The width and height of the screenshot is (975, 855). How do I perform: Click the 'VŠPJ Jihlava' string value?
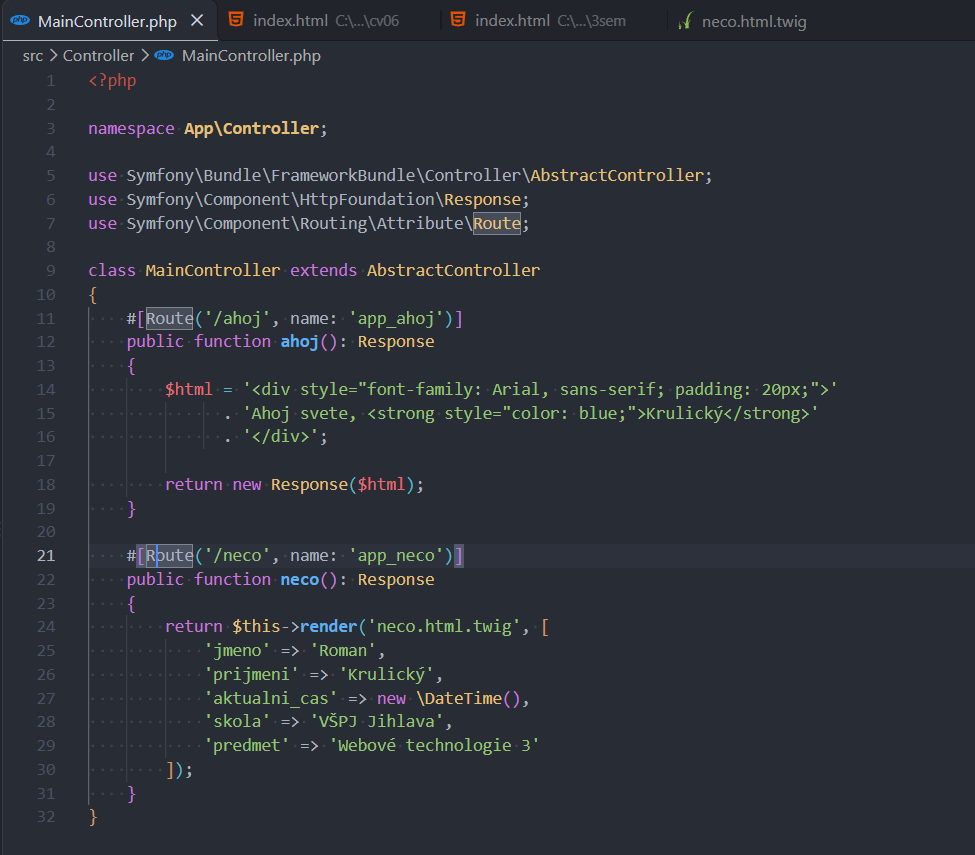pos(376,721)
